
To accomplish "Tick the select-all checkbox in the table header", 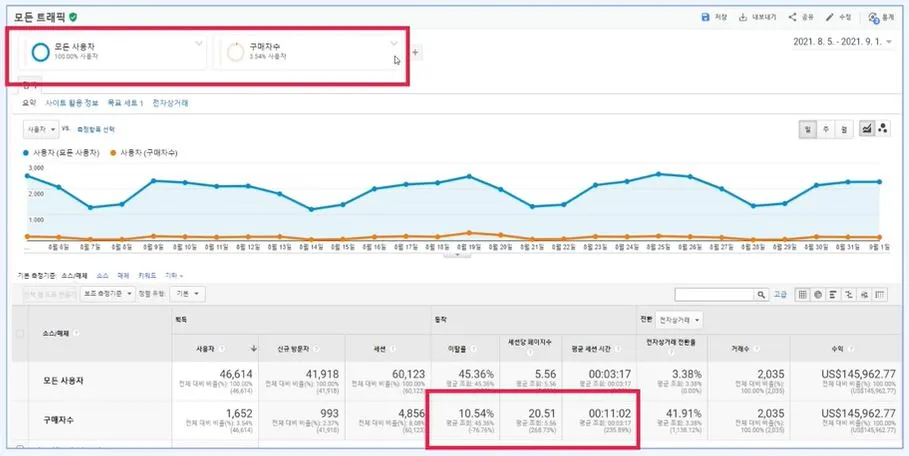I will click(x=20, y=333).
